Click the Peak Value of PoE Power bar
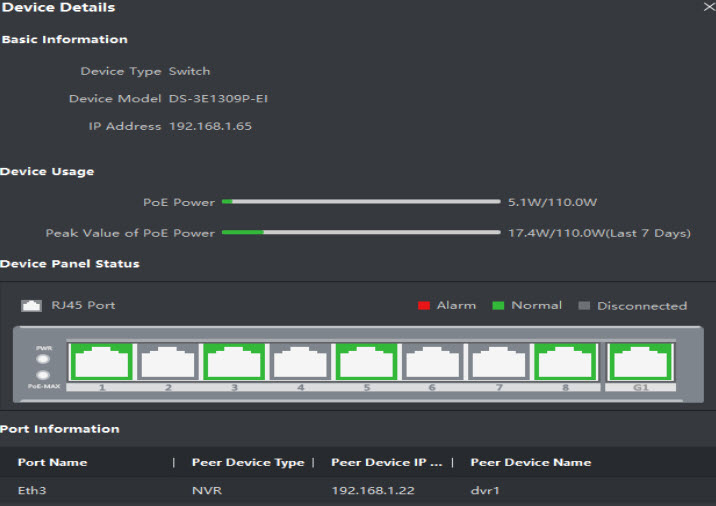The width and height of the screenshot is (716, 506). coord(360,233)
